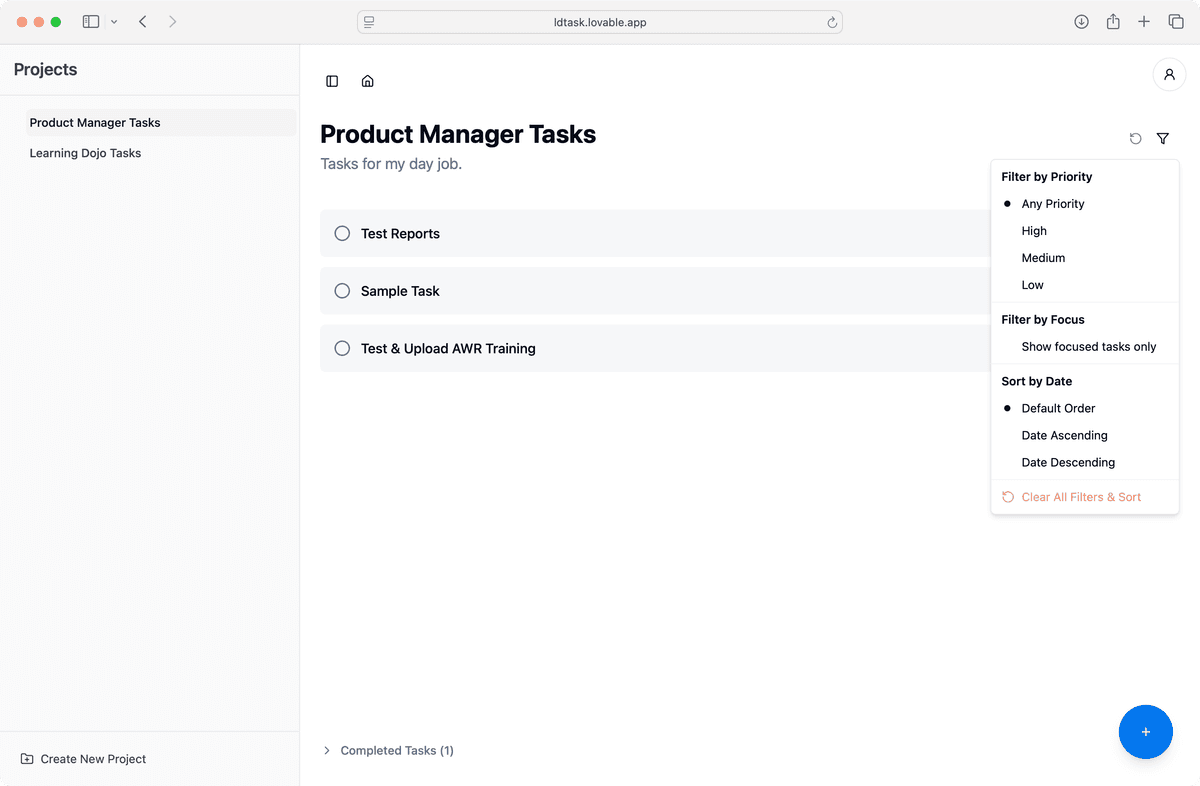Go forward with Safari forward arrow
1200x786 pixels.
[x=173, y=22]
